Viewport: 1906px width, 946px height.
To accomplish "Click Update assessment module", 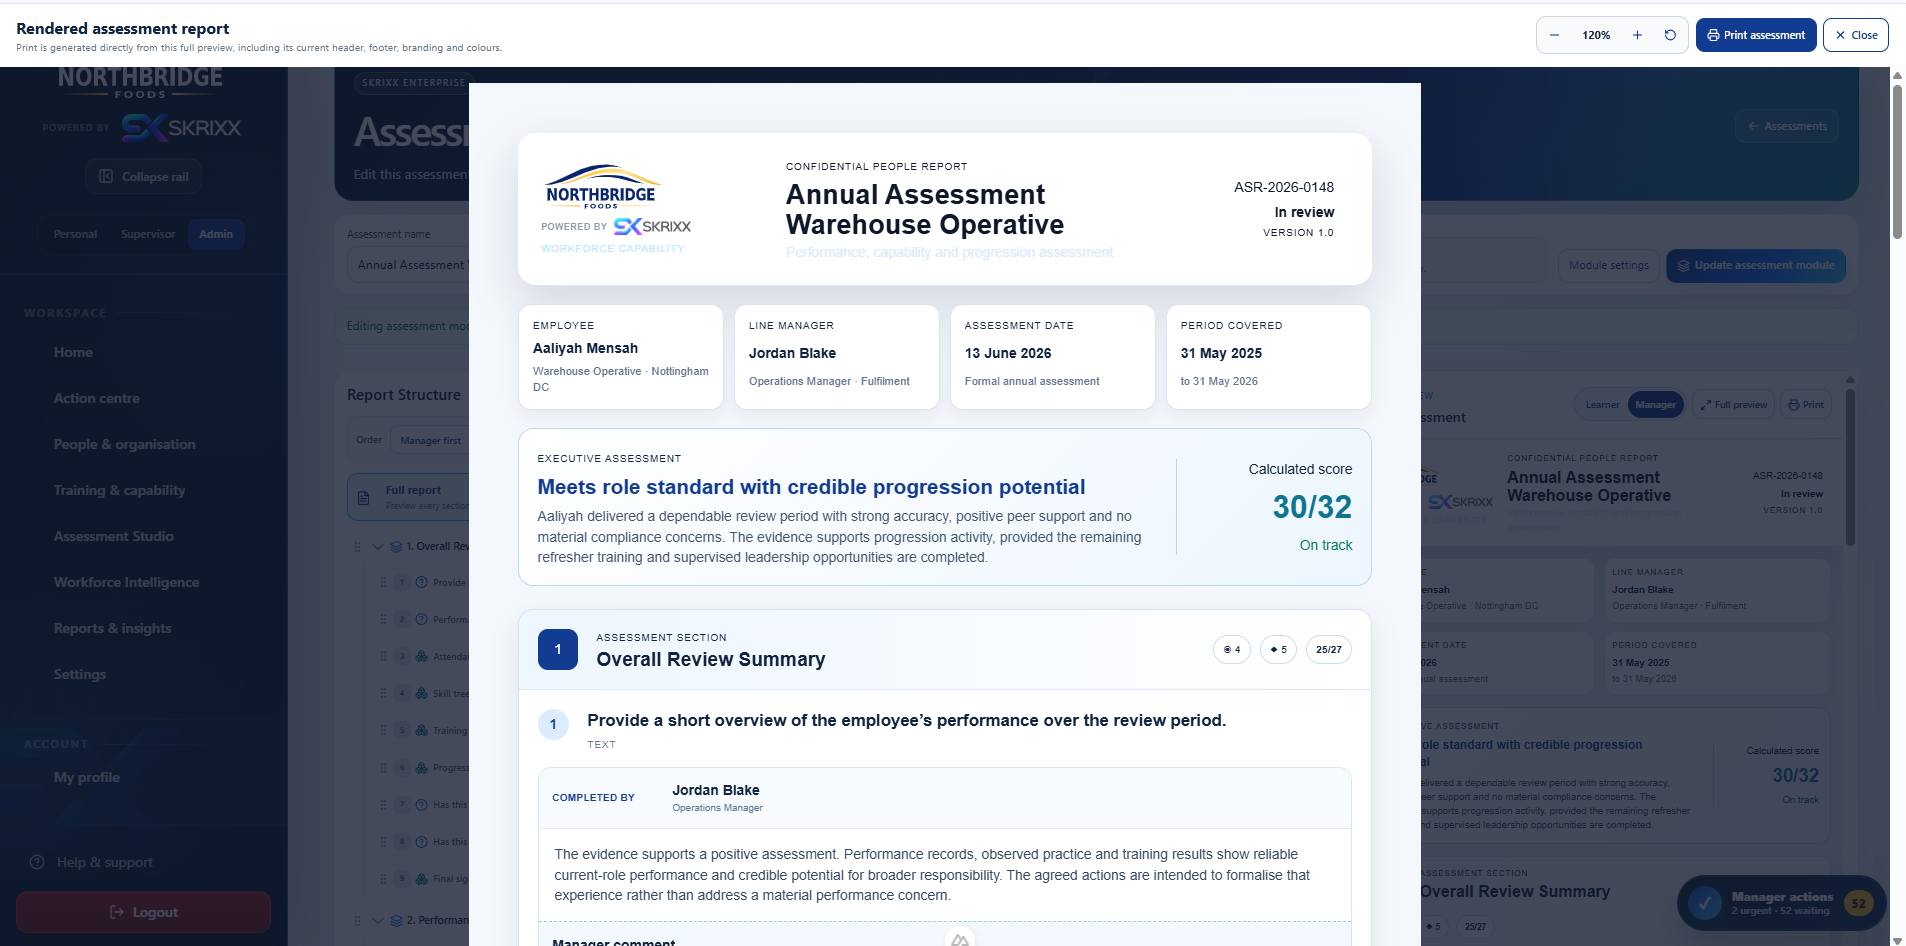I will [1755, 265].
